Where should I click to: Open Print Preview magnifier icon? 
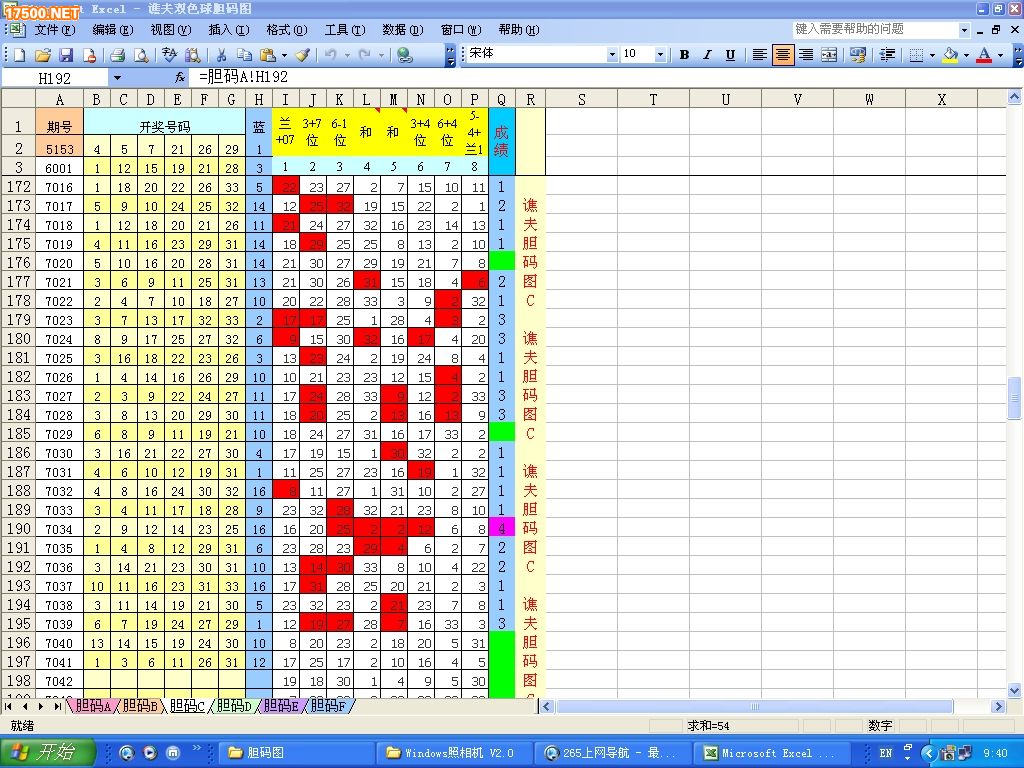(x=141, y=56)
